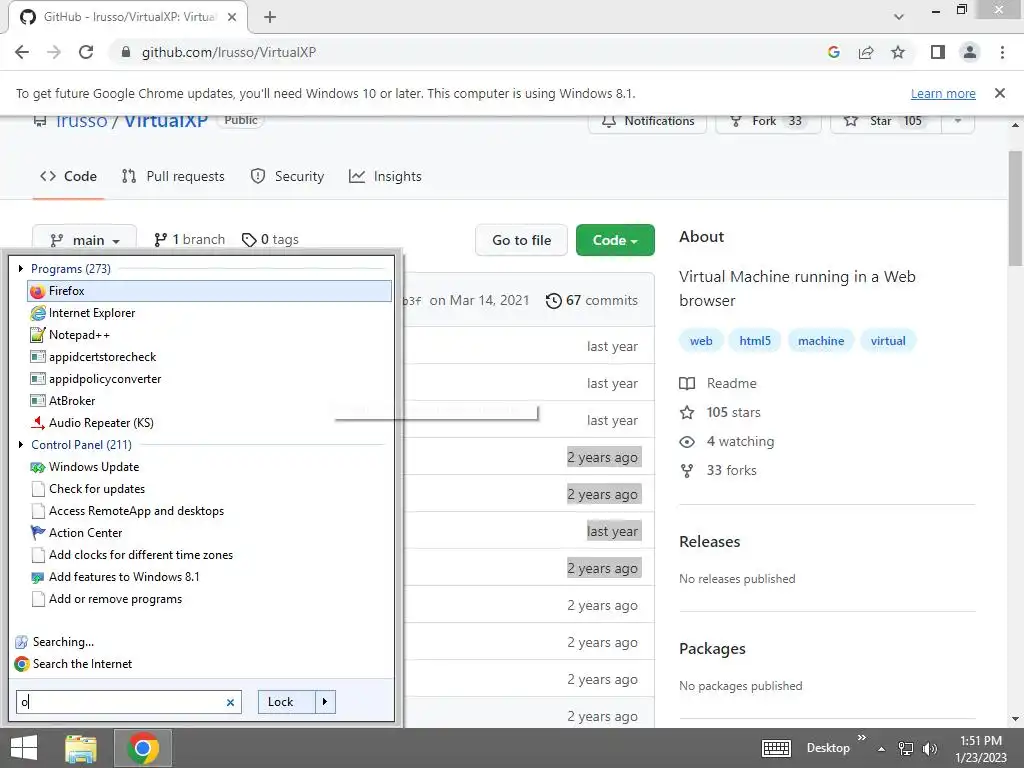Open the 67 commits history
The image size is (1024, 768).
(x=592, y=300)
